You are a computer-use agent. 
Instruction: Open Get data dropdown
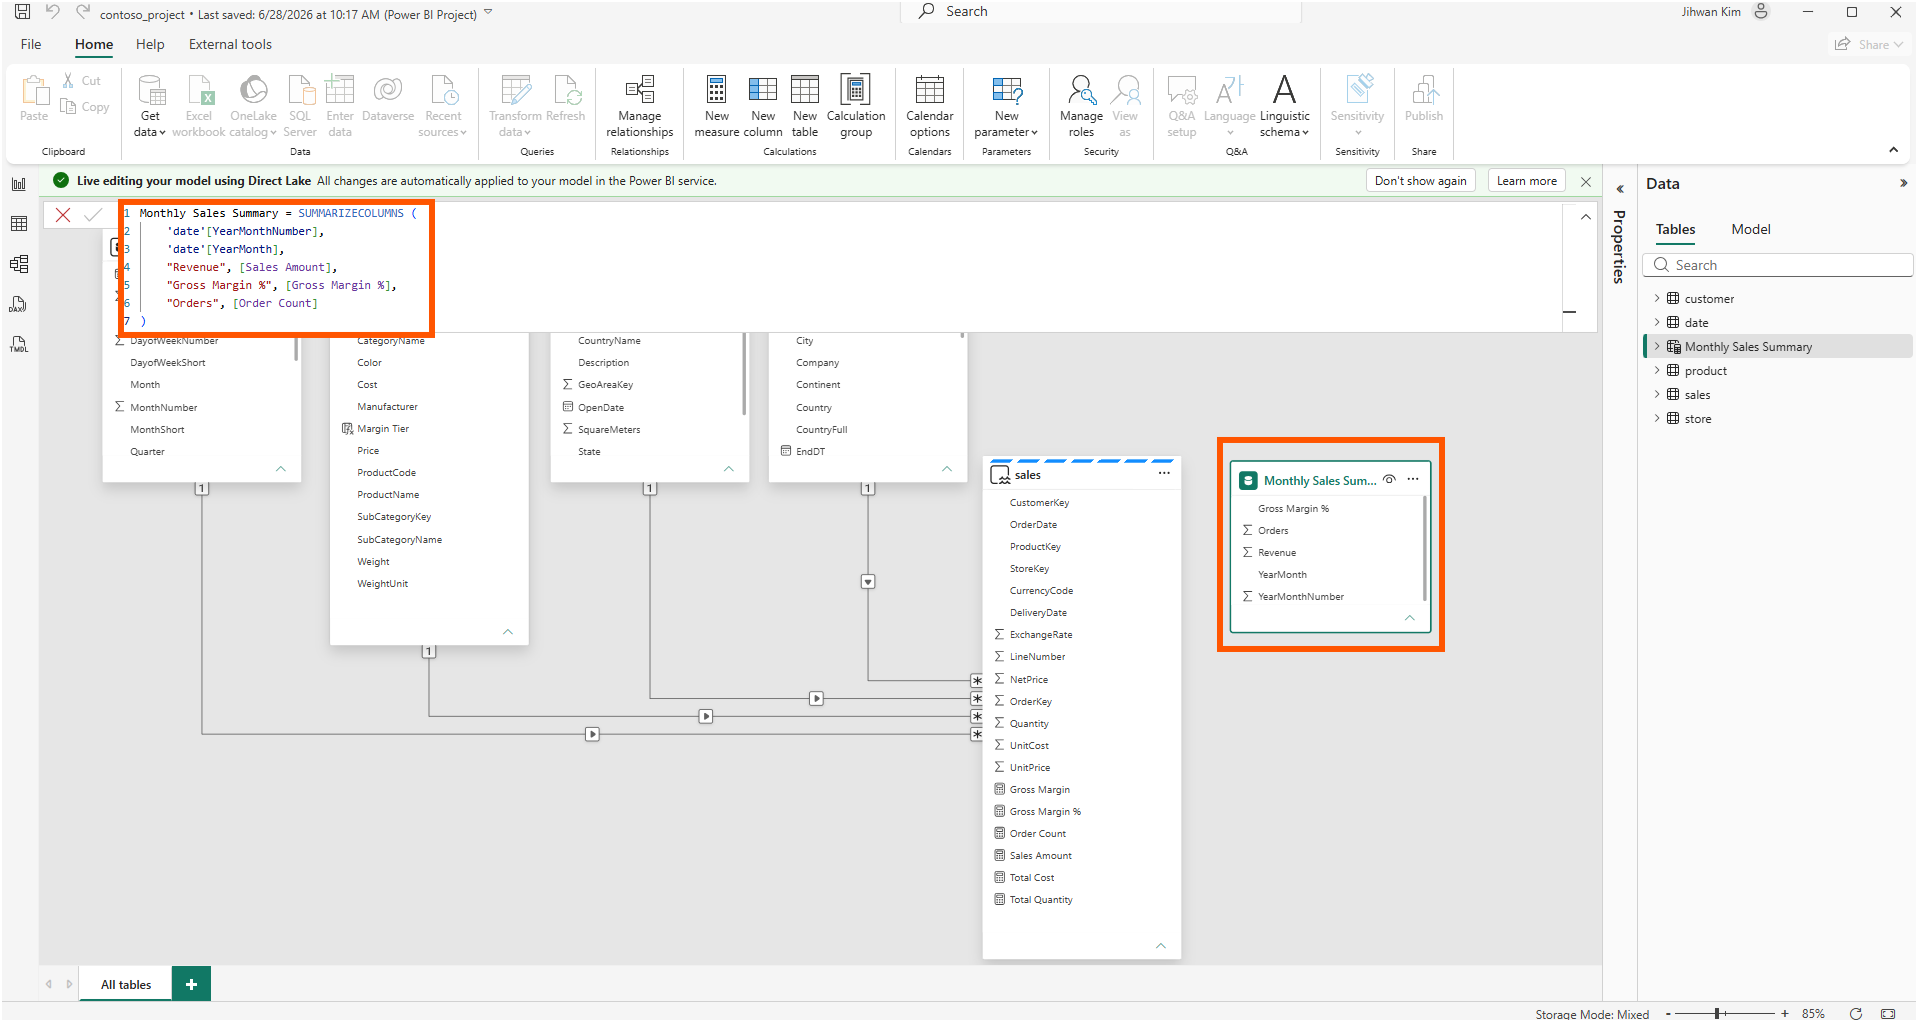(151, 106)
